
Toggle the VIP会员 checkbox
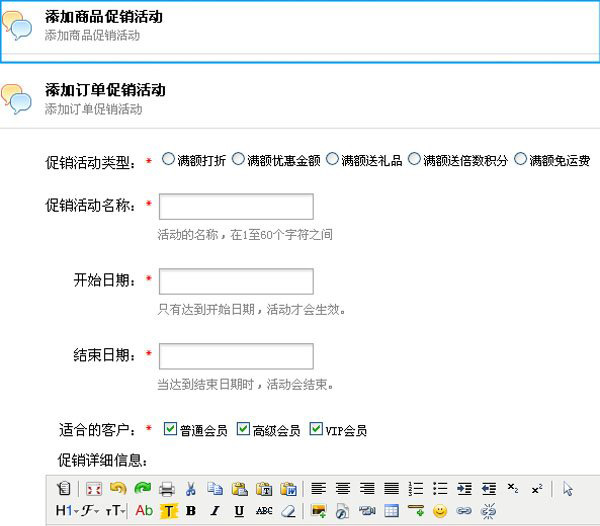[x=316, y=429]
